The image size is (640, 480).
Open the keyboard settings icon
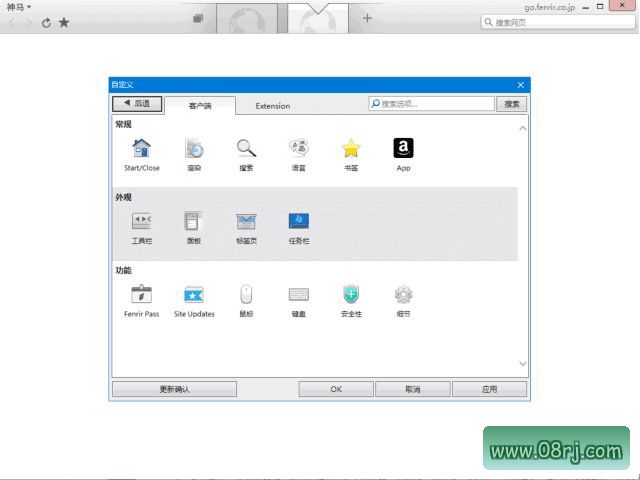[x=298, y=295]
